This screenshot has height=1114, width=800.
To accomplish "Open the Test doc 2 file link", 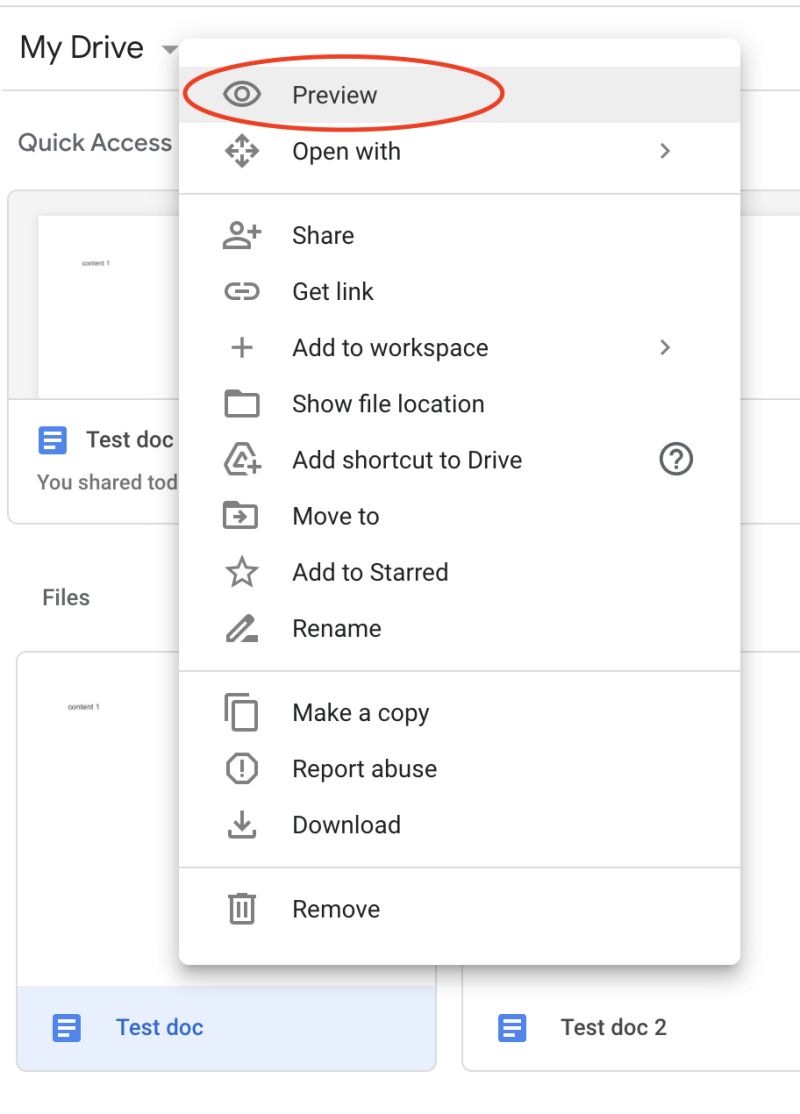I will [x=613, y=1027].
